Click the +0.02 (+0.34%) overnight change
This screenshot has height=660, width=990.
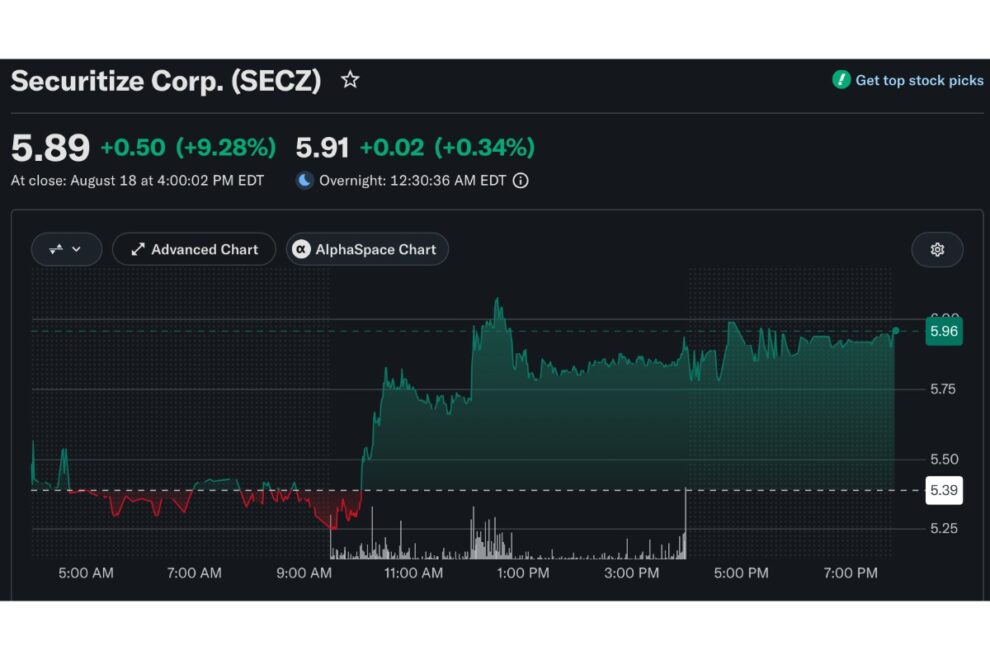click(x=447, y=148)
